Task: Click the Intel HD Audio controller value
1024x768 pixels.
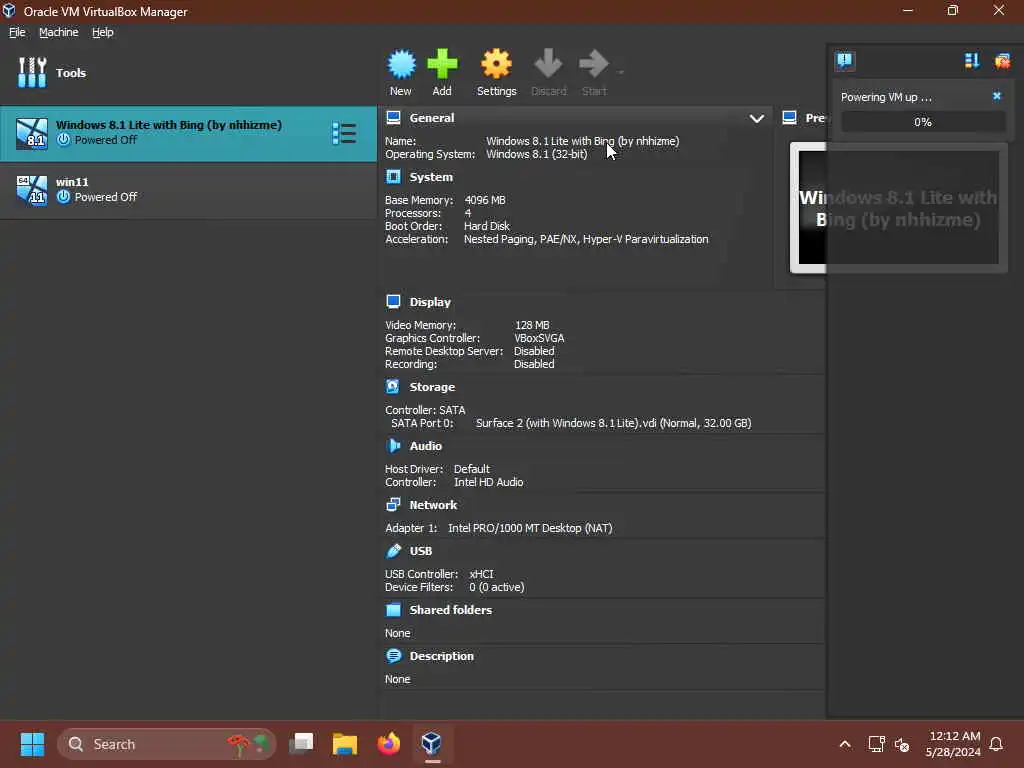Action: tap(488, 482)
